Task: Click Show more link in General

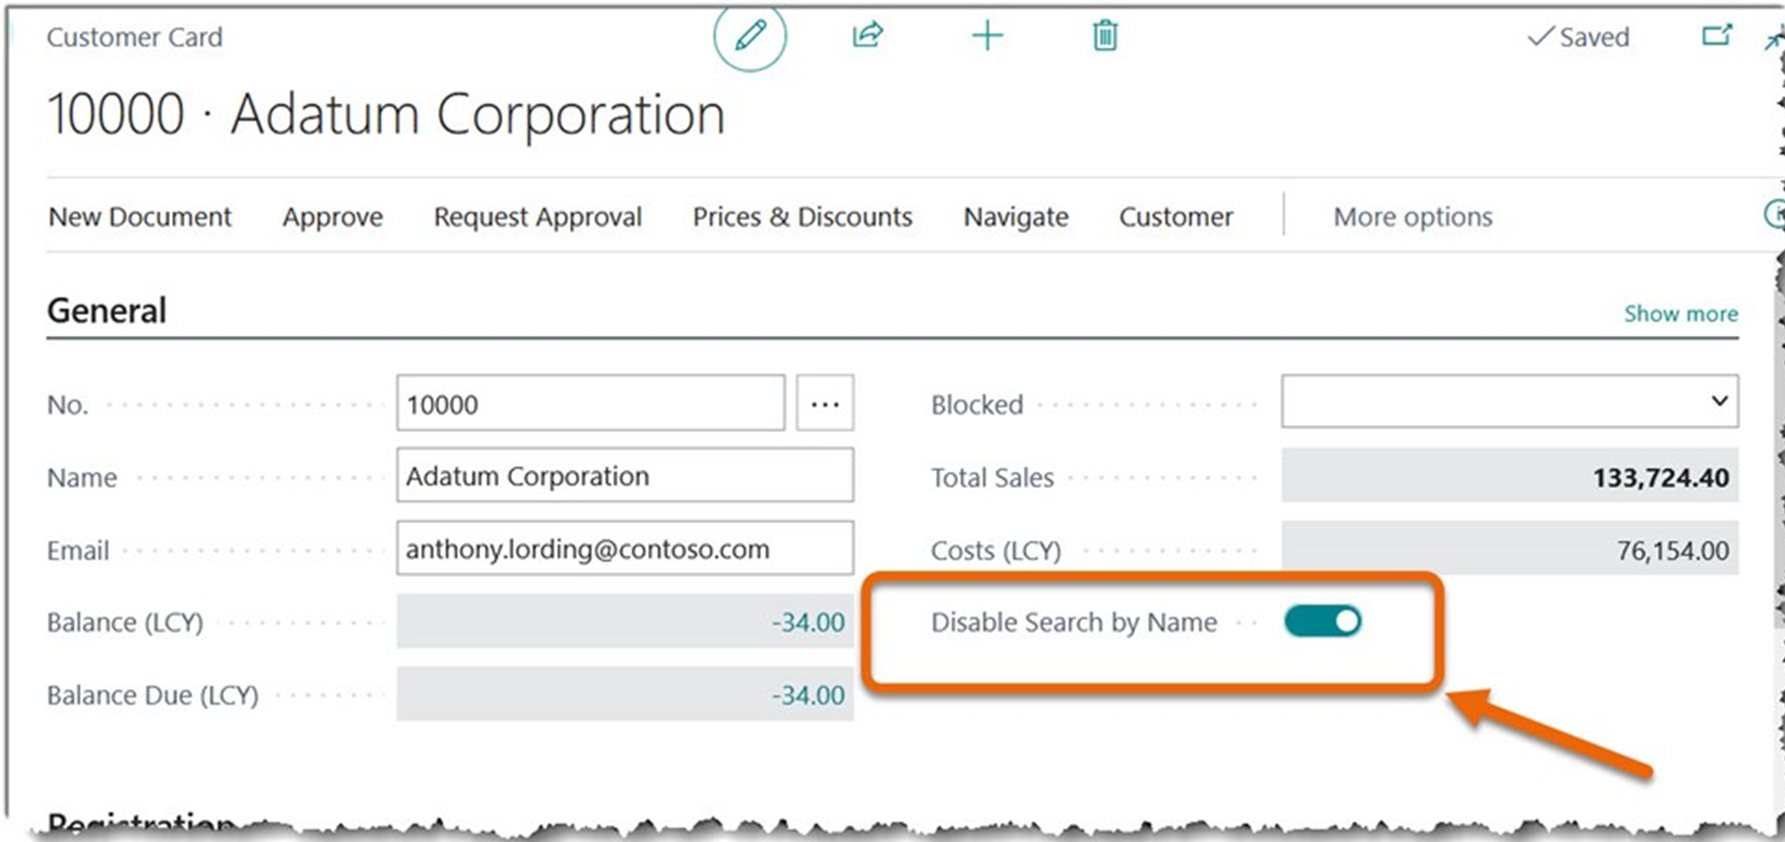Action: pos(1681,314)
